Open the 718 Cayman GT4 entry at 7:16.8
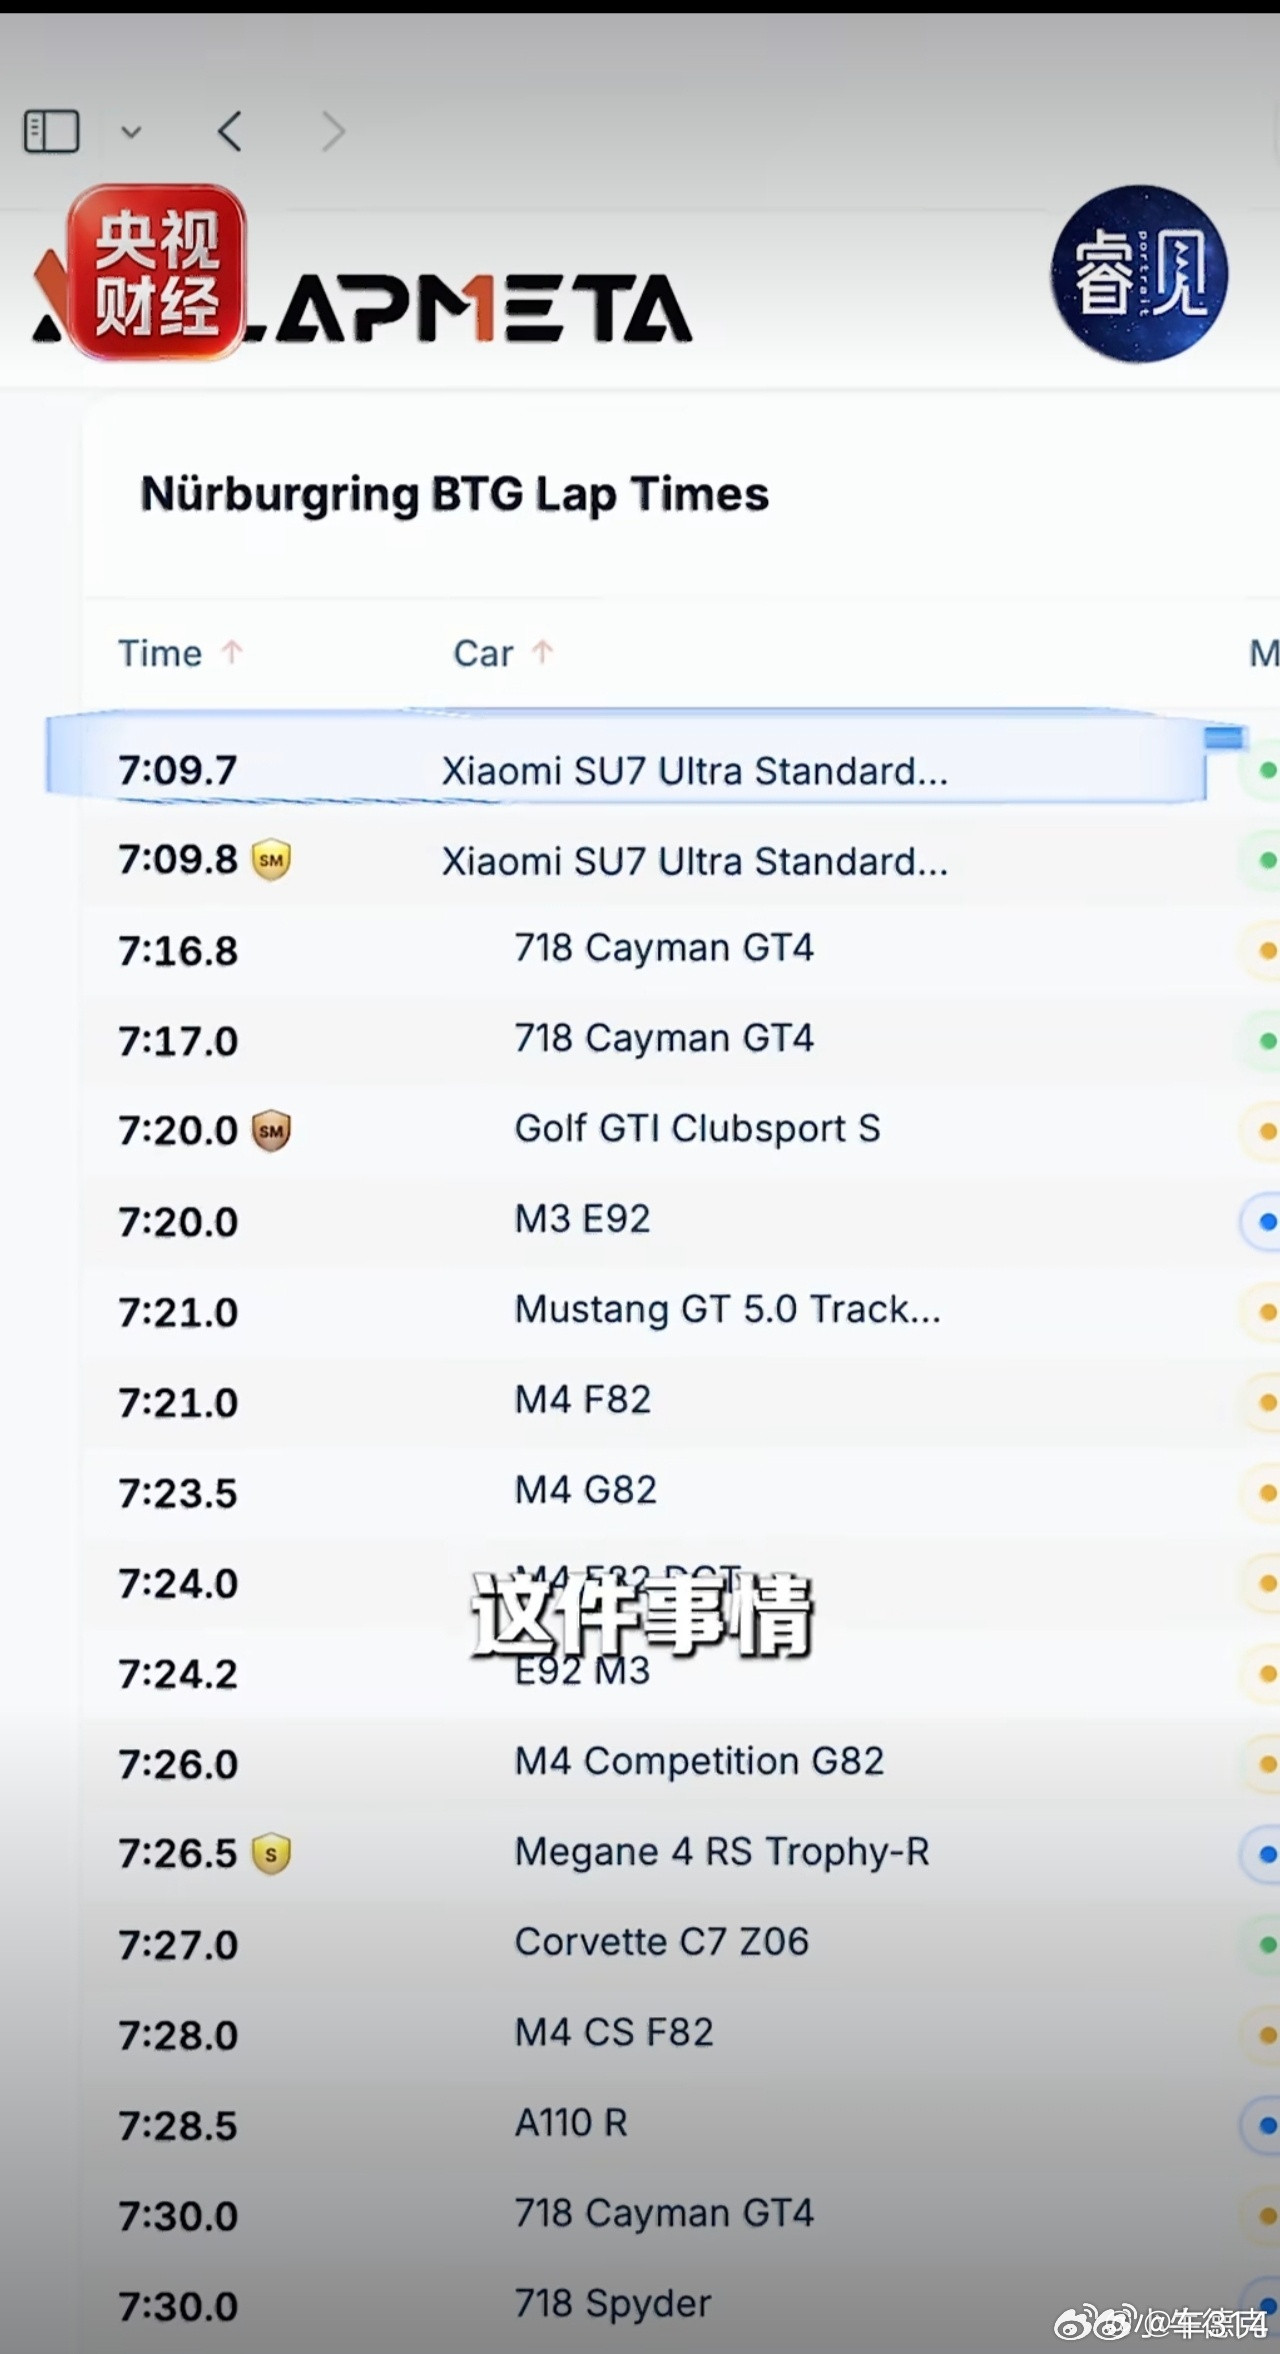Image resolution: width=1280 pixels, height=2354 pixels. pyautogui.click(x=664, y=947)
